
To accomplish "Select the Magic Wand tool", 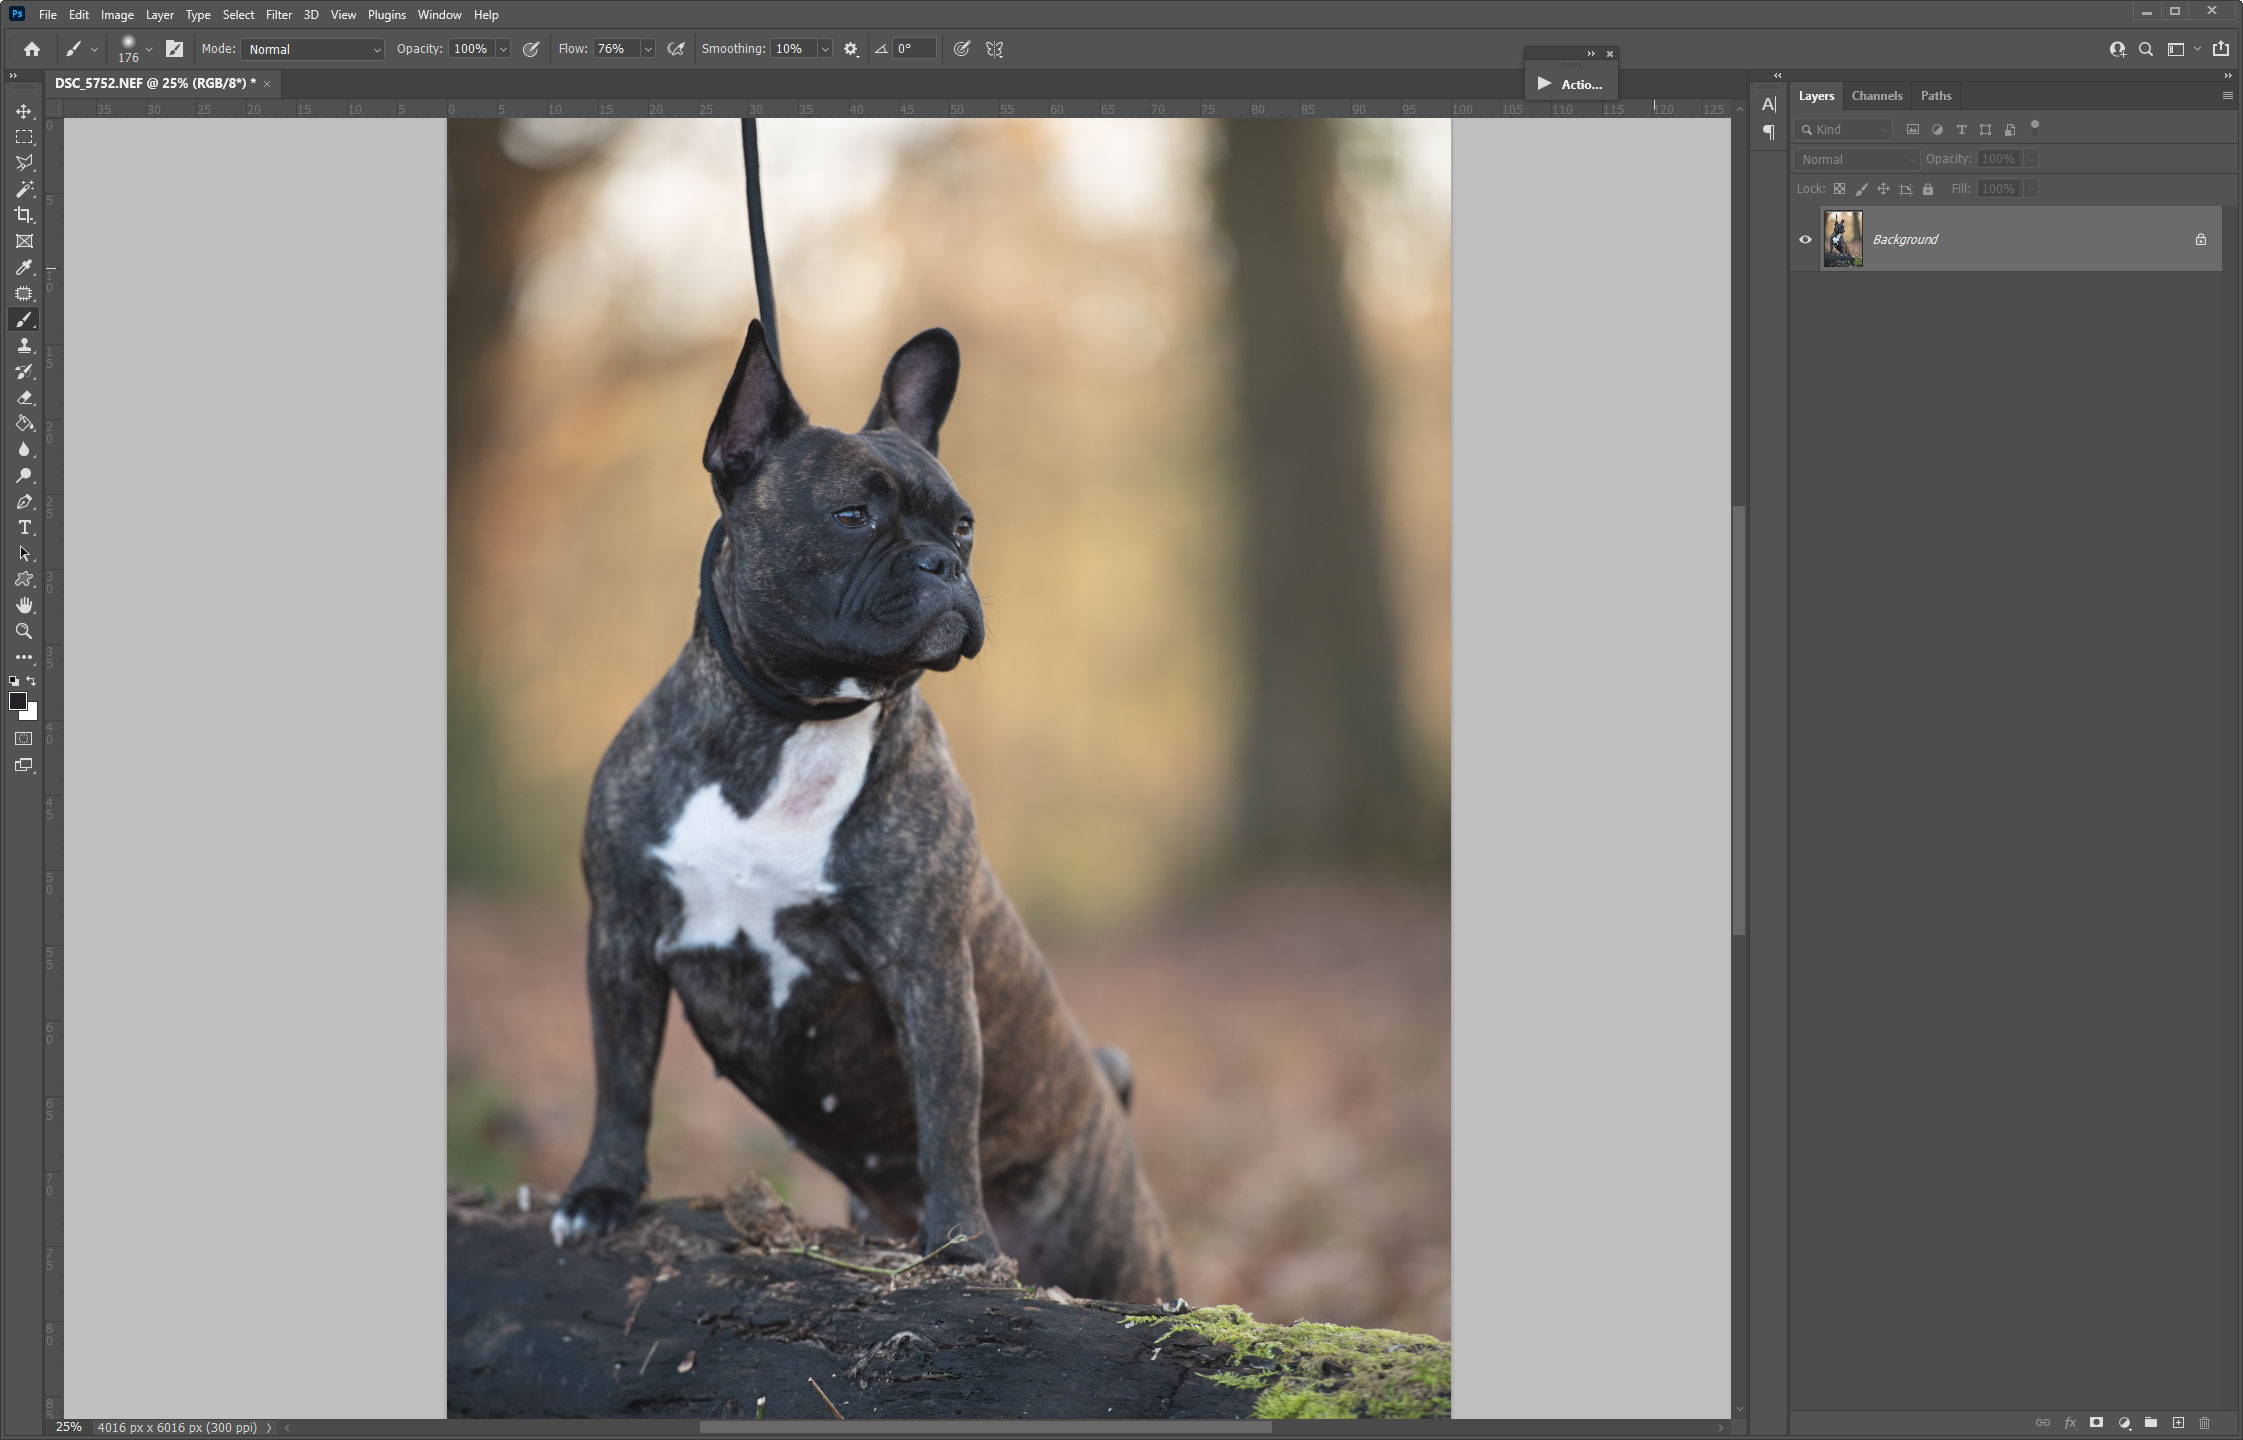I will point(24,189).
